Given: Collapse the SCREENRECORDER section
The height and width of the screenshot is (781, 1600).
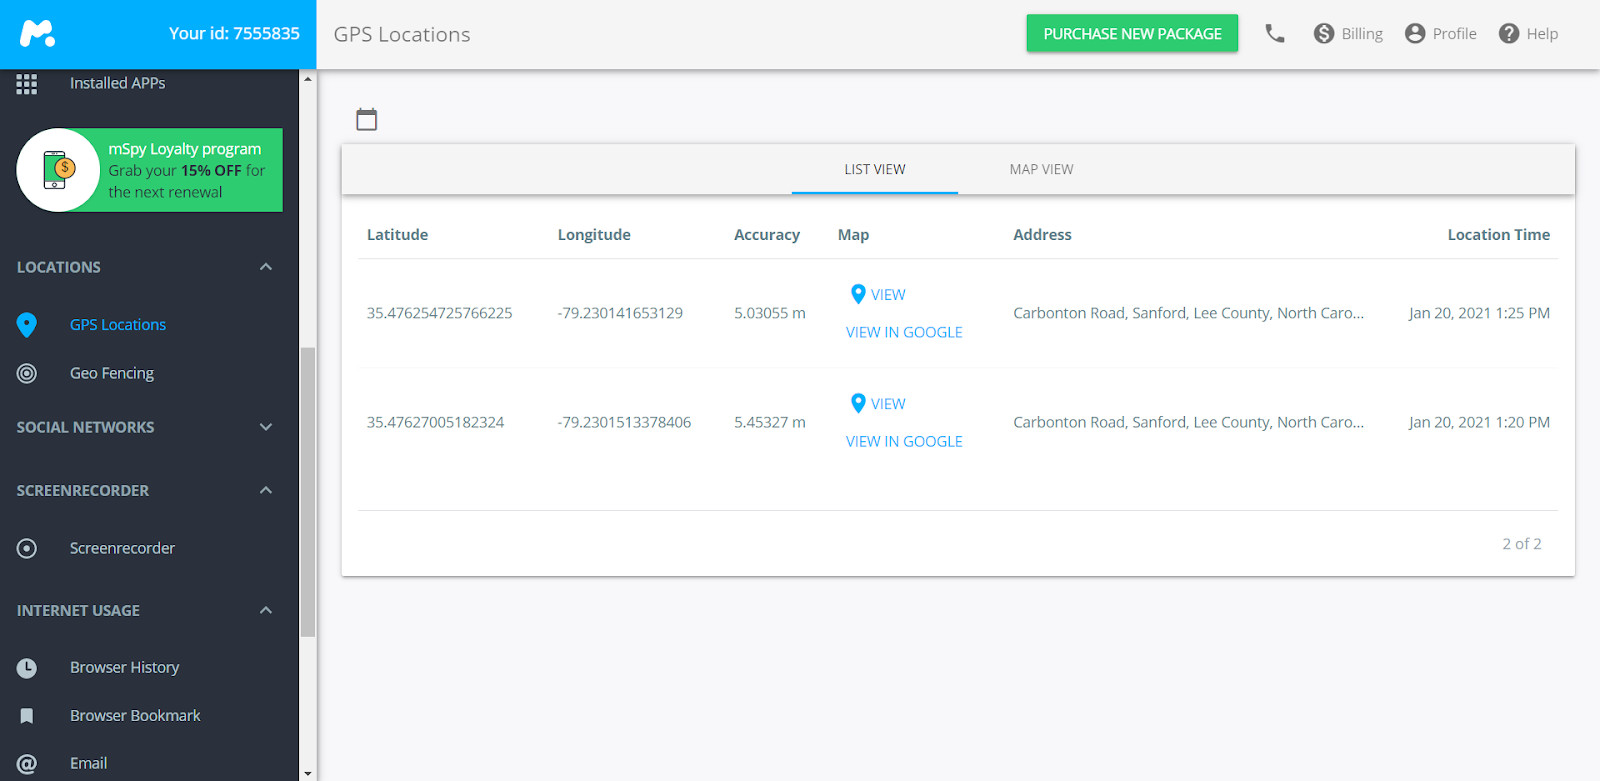Looking at the screenshot, I should 266,490.
